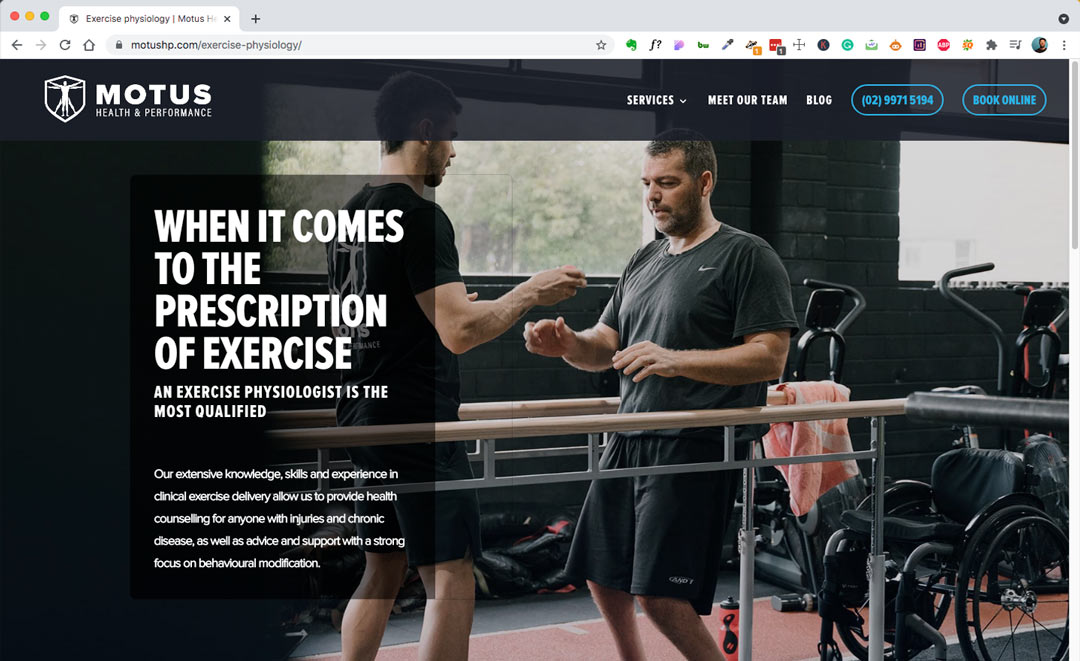Click the Motus Health & Performance logo
The height and width of the screenshot is (661, 1080).
128,99
